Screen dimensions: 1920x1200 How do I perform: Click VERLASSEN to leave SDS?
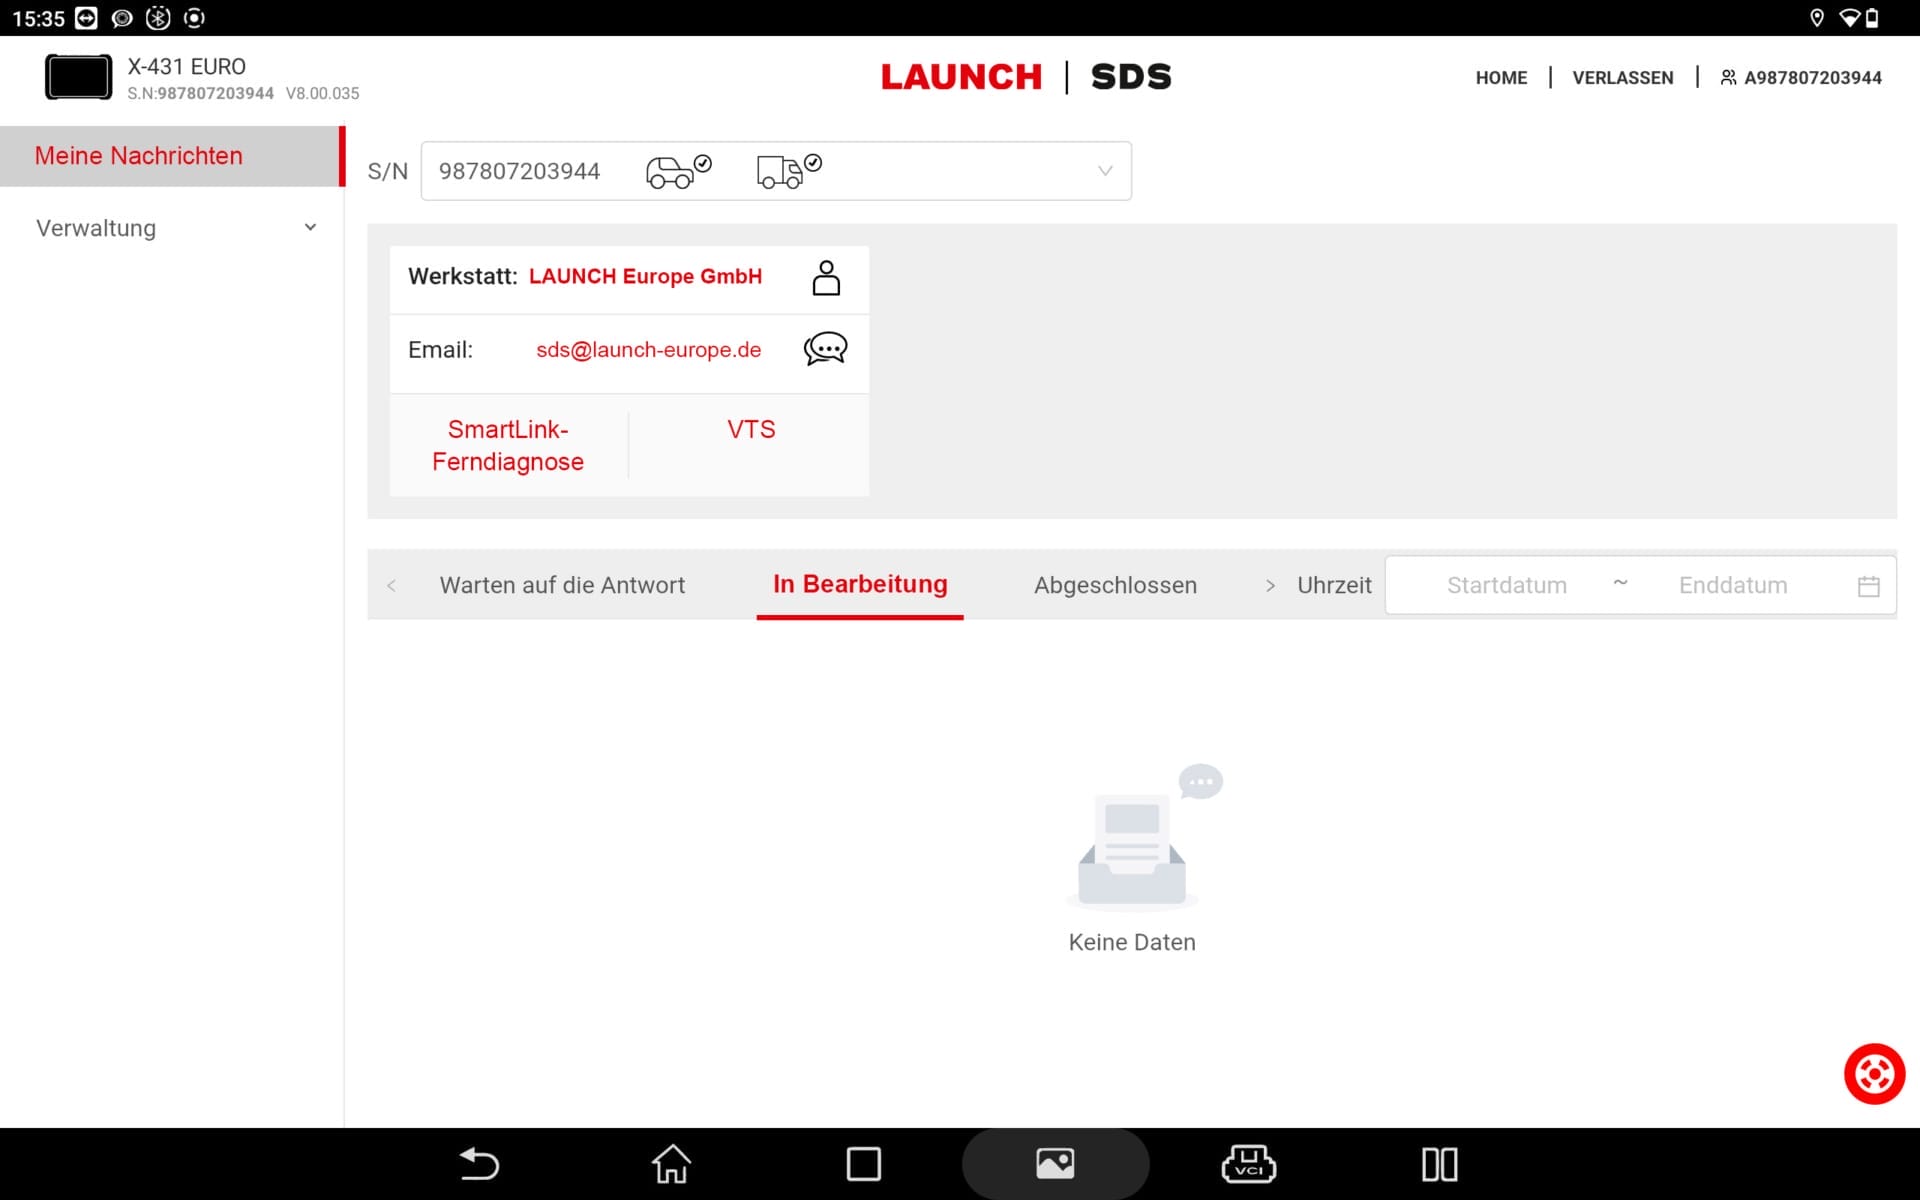(x=1622, y=78)
